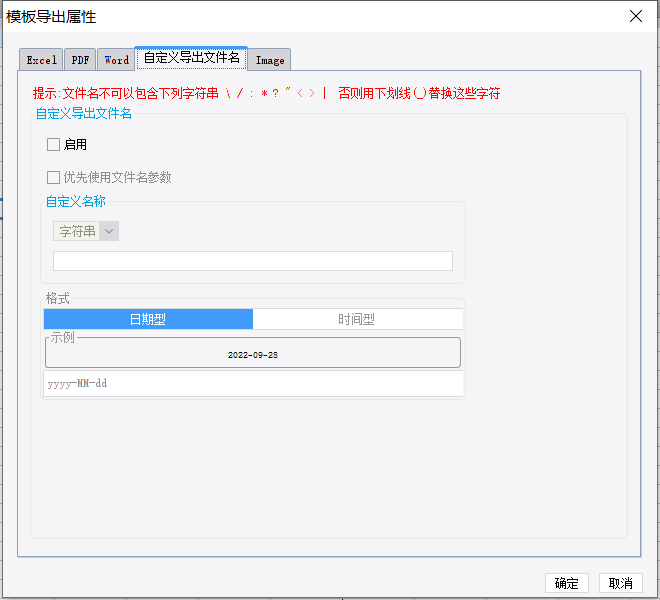Toggle the 优先使用文件名参数 checkbox
660x600 pixels.
(x=53, y=177)
